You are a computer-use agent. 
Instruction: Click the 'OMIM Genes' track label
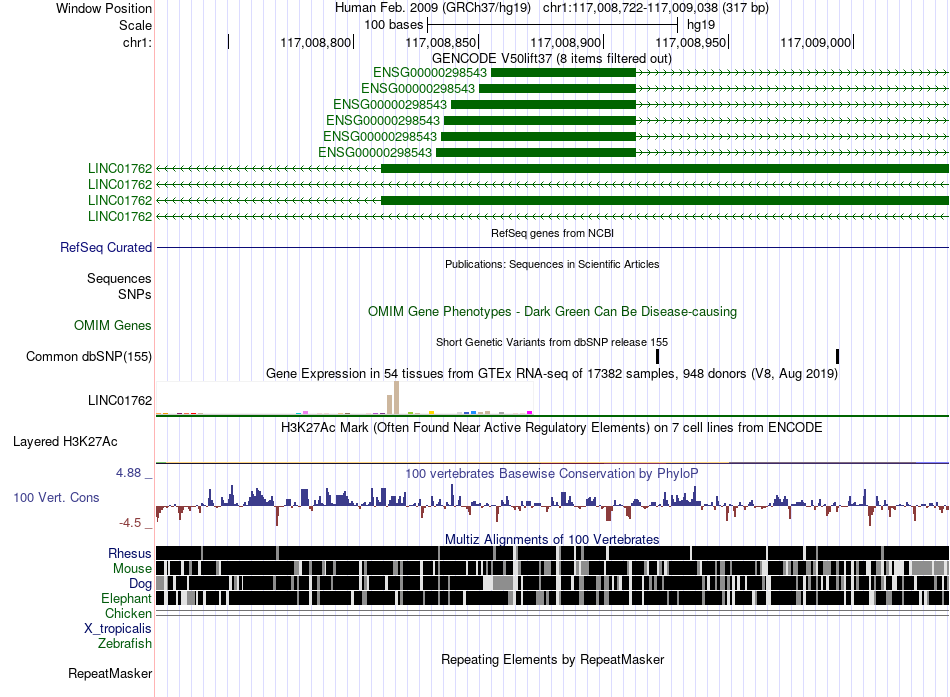point(113,325)
